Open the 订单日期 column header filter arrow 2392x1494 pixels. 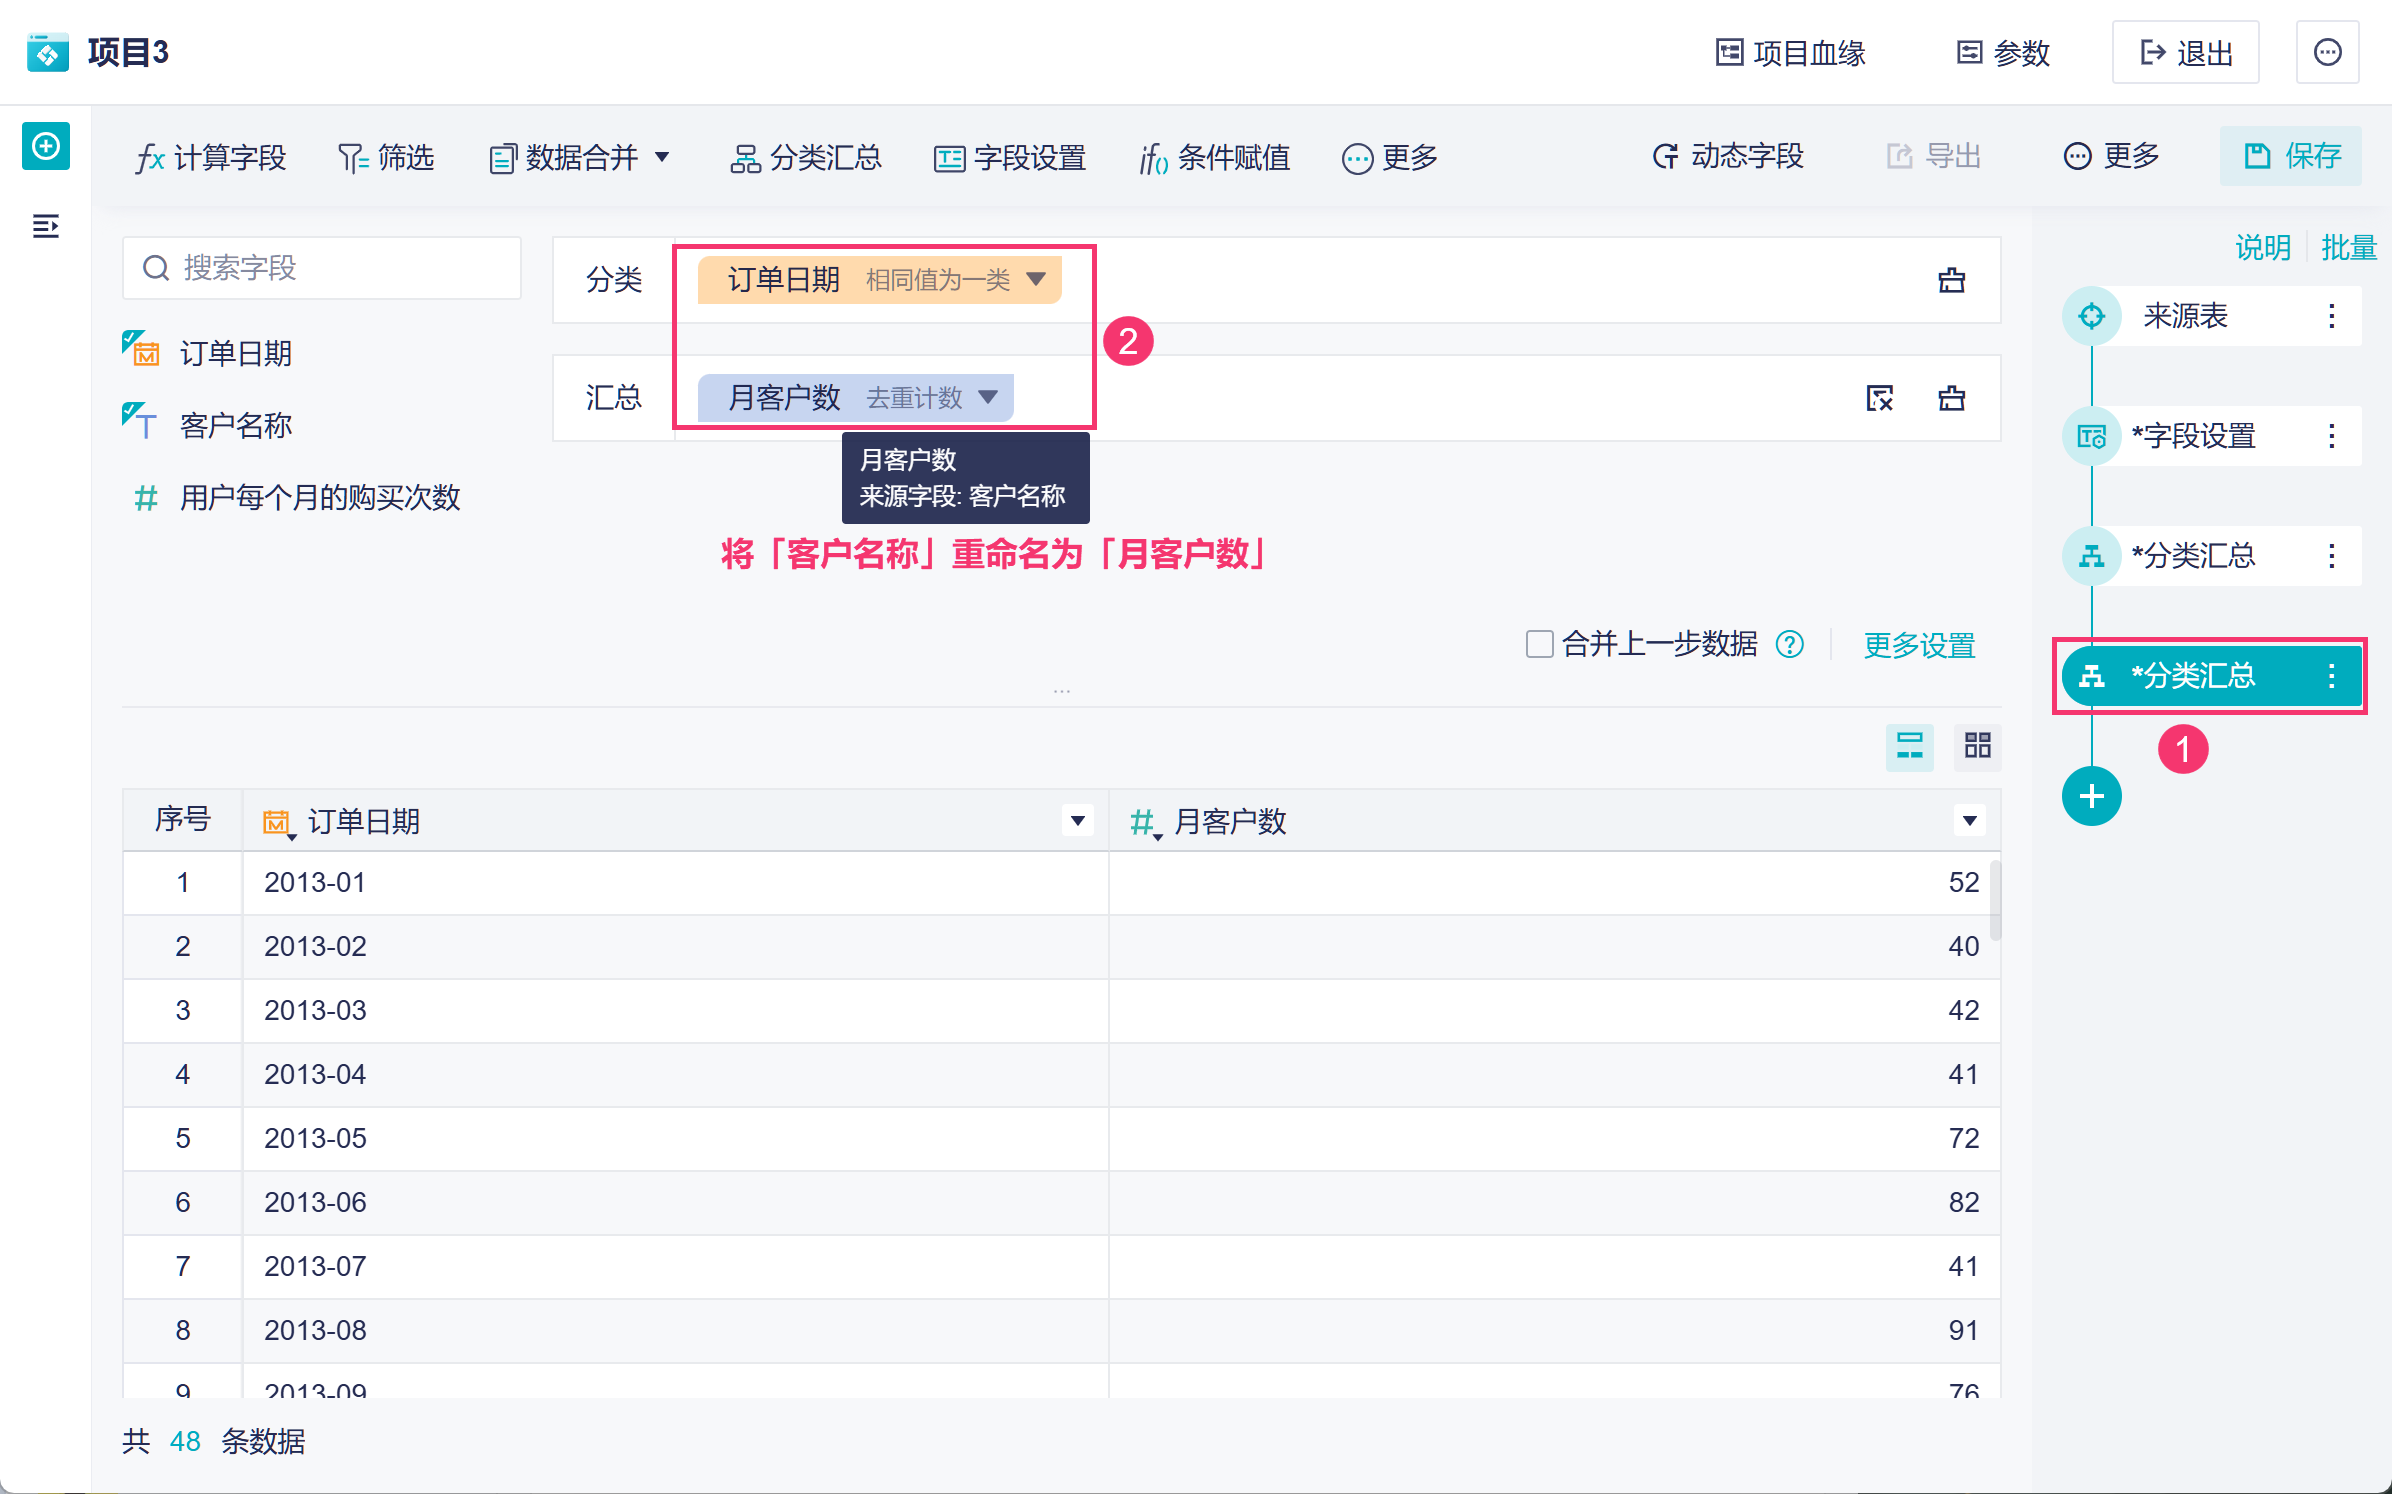pyautogui.click(x=1077, y=821)
